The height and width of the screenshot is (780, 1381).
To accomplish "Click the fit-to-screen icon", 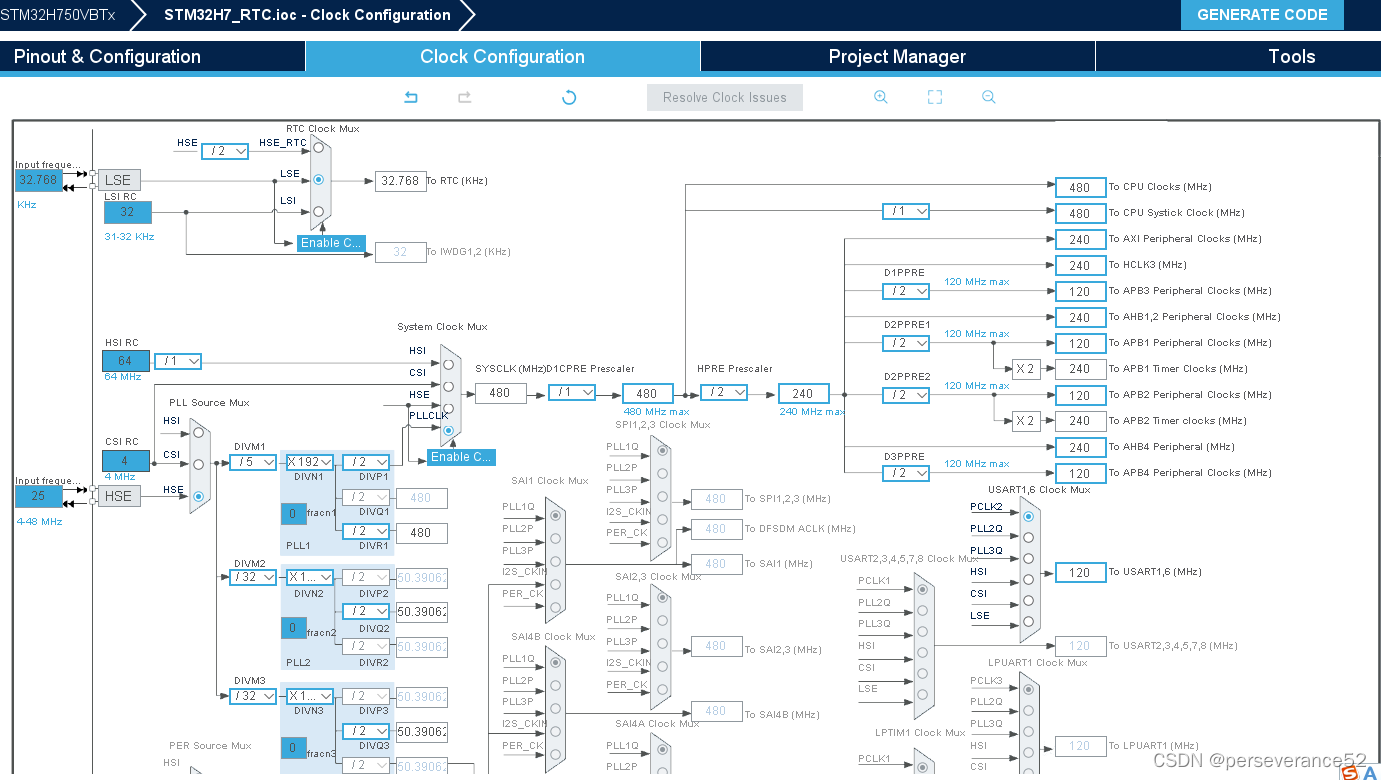I will [935, 97].
